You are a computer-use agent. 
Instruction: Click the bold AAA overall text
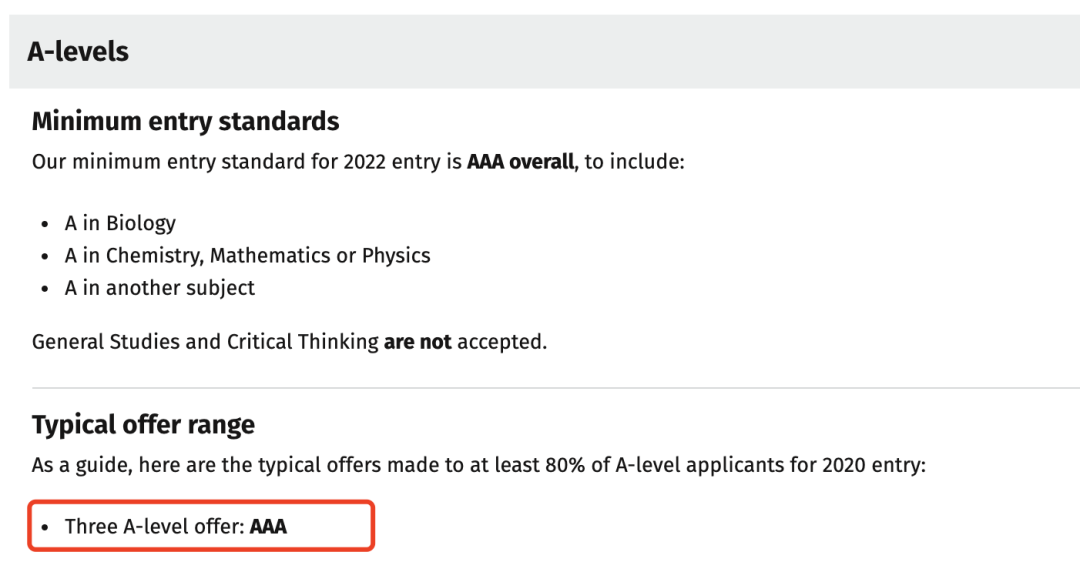pyautogui.click(x=521, y=161)
